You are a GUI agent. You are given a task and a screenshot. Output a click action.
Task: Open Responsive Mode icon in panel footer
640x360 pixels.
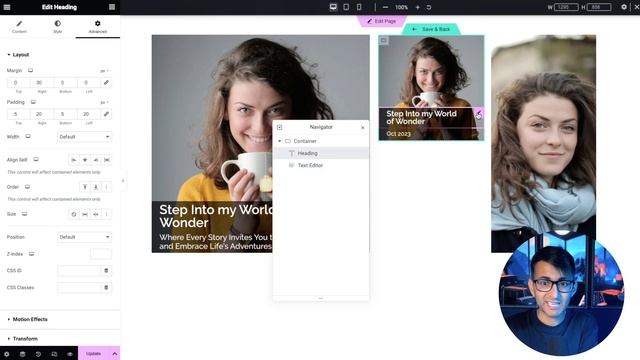(54, 354)
